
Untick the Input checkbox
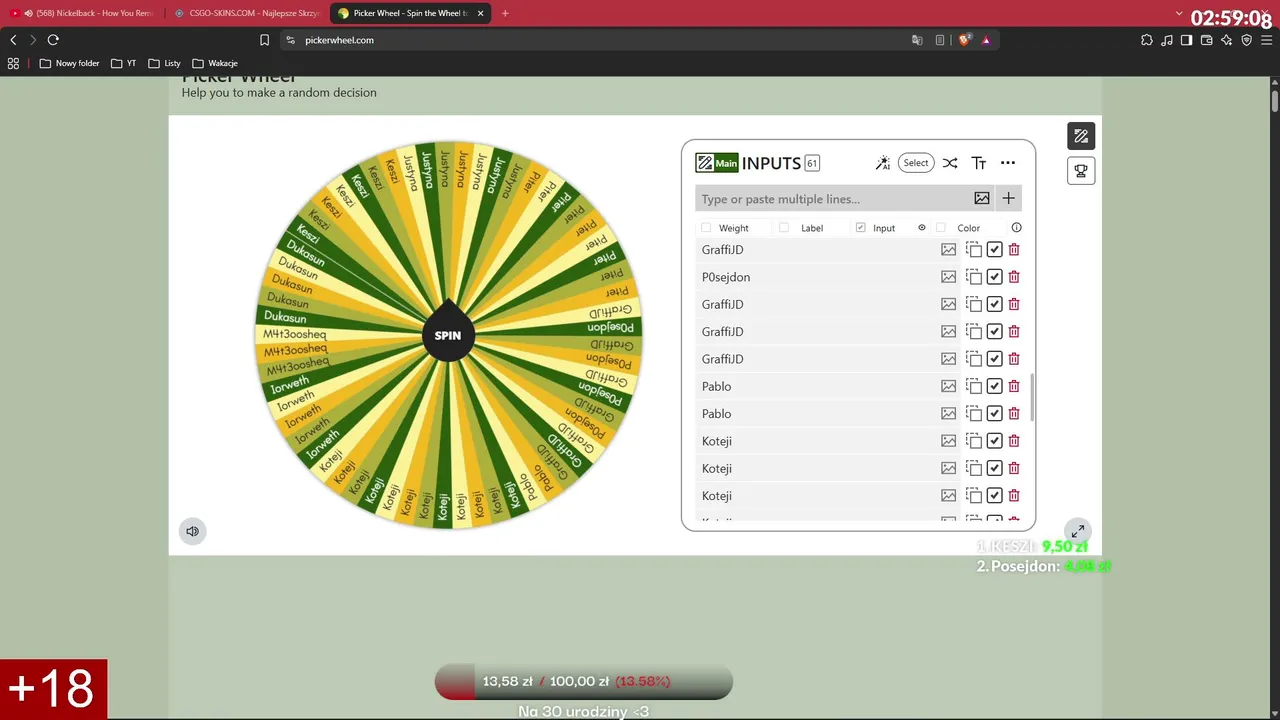(860, 228)
